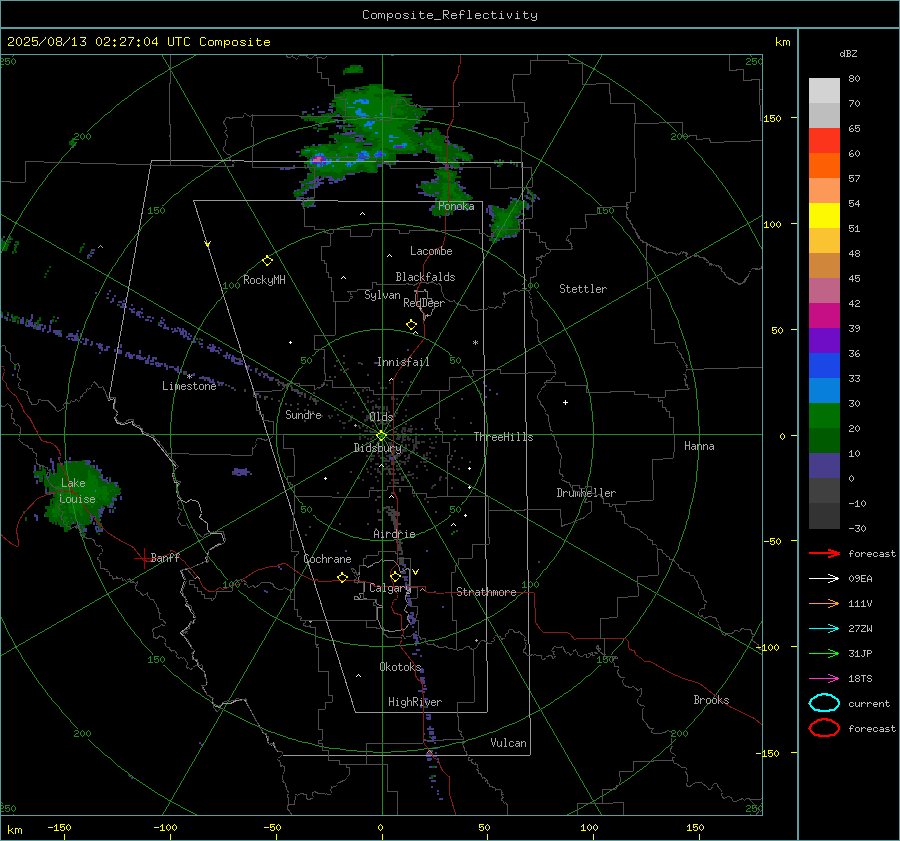Viewport: 900px width, 841px height.
Task: Click the yellow diamond marker above Calgary label
Action: coord(395,576)
